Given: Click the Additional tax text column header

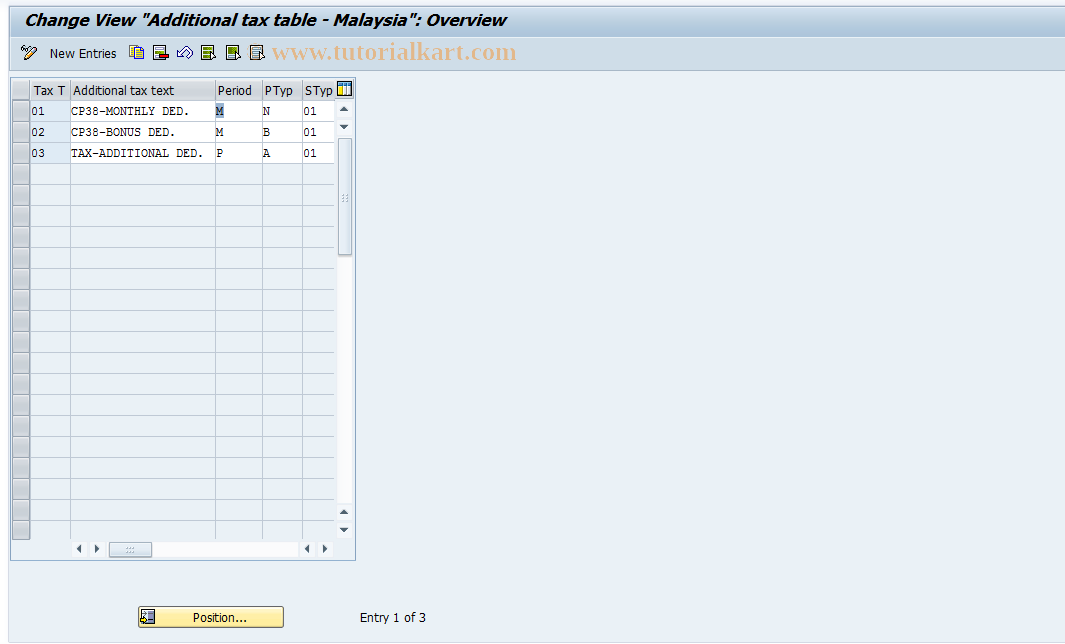Looking at the screenshot, I should tap(143, 90).
